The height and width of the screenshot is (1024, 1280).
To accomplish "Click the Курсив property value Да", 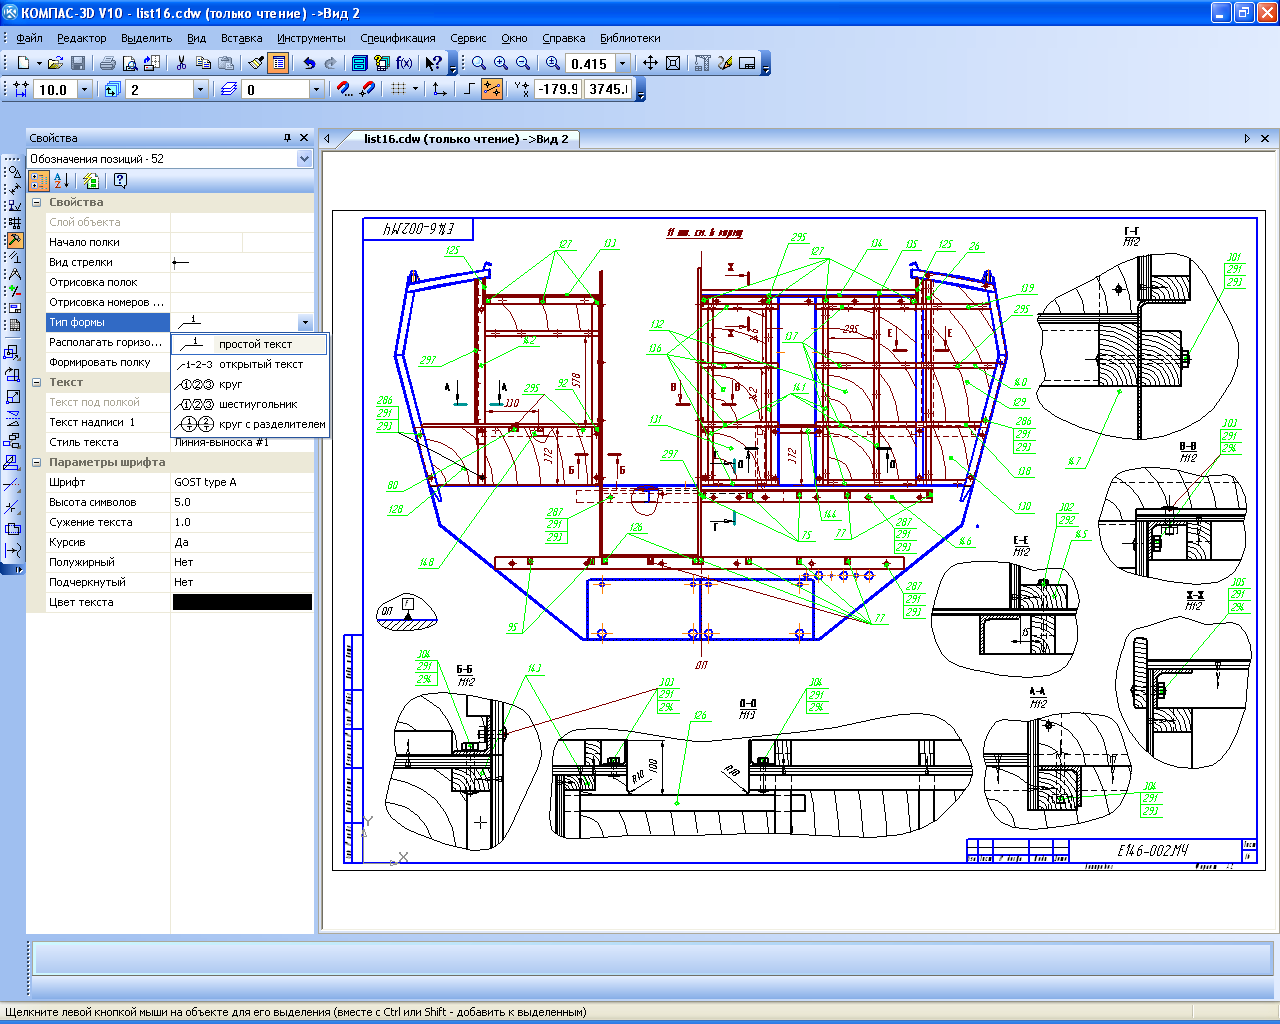I will click(x=241, y=542).
